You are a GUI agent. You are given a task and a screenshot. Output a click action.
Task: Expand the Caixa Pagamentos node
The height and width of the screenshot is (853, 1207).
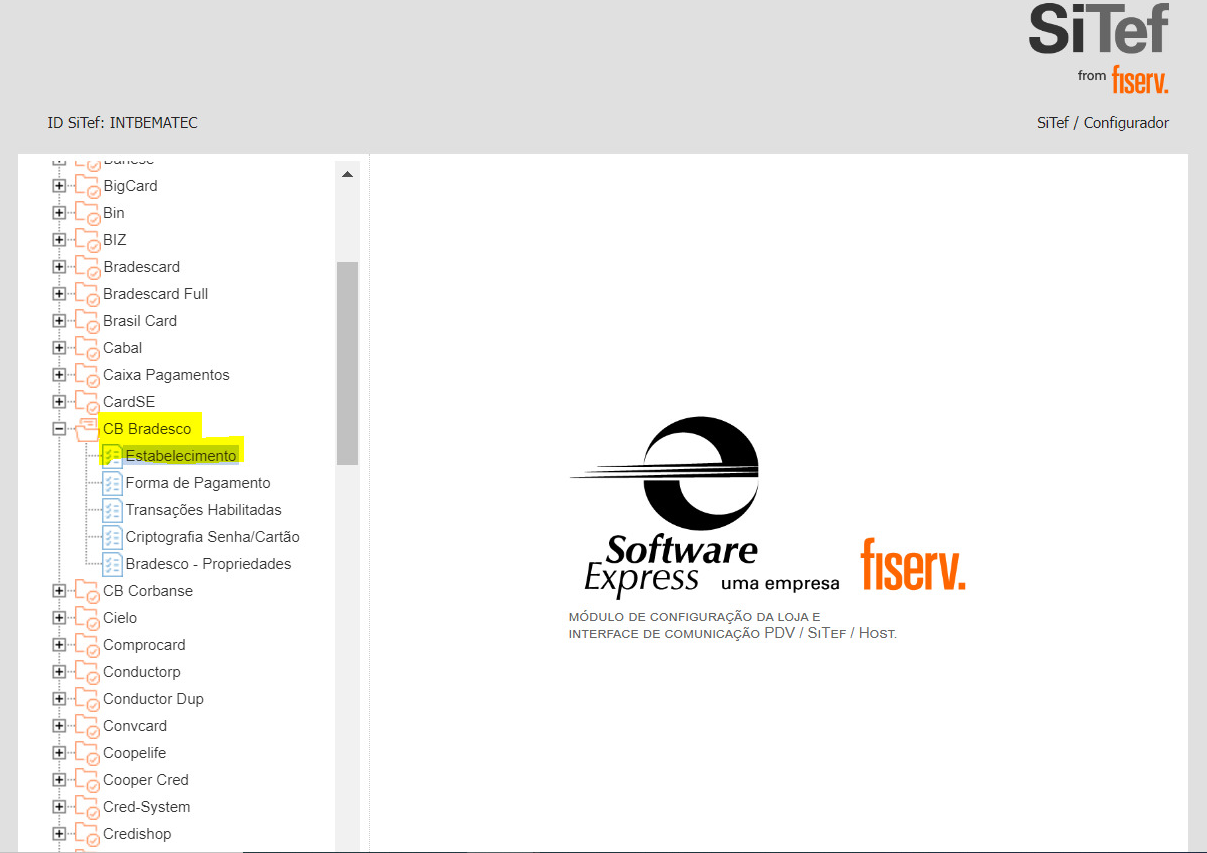59,375
